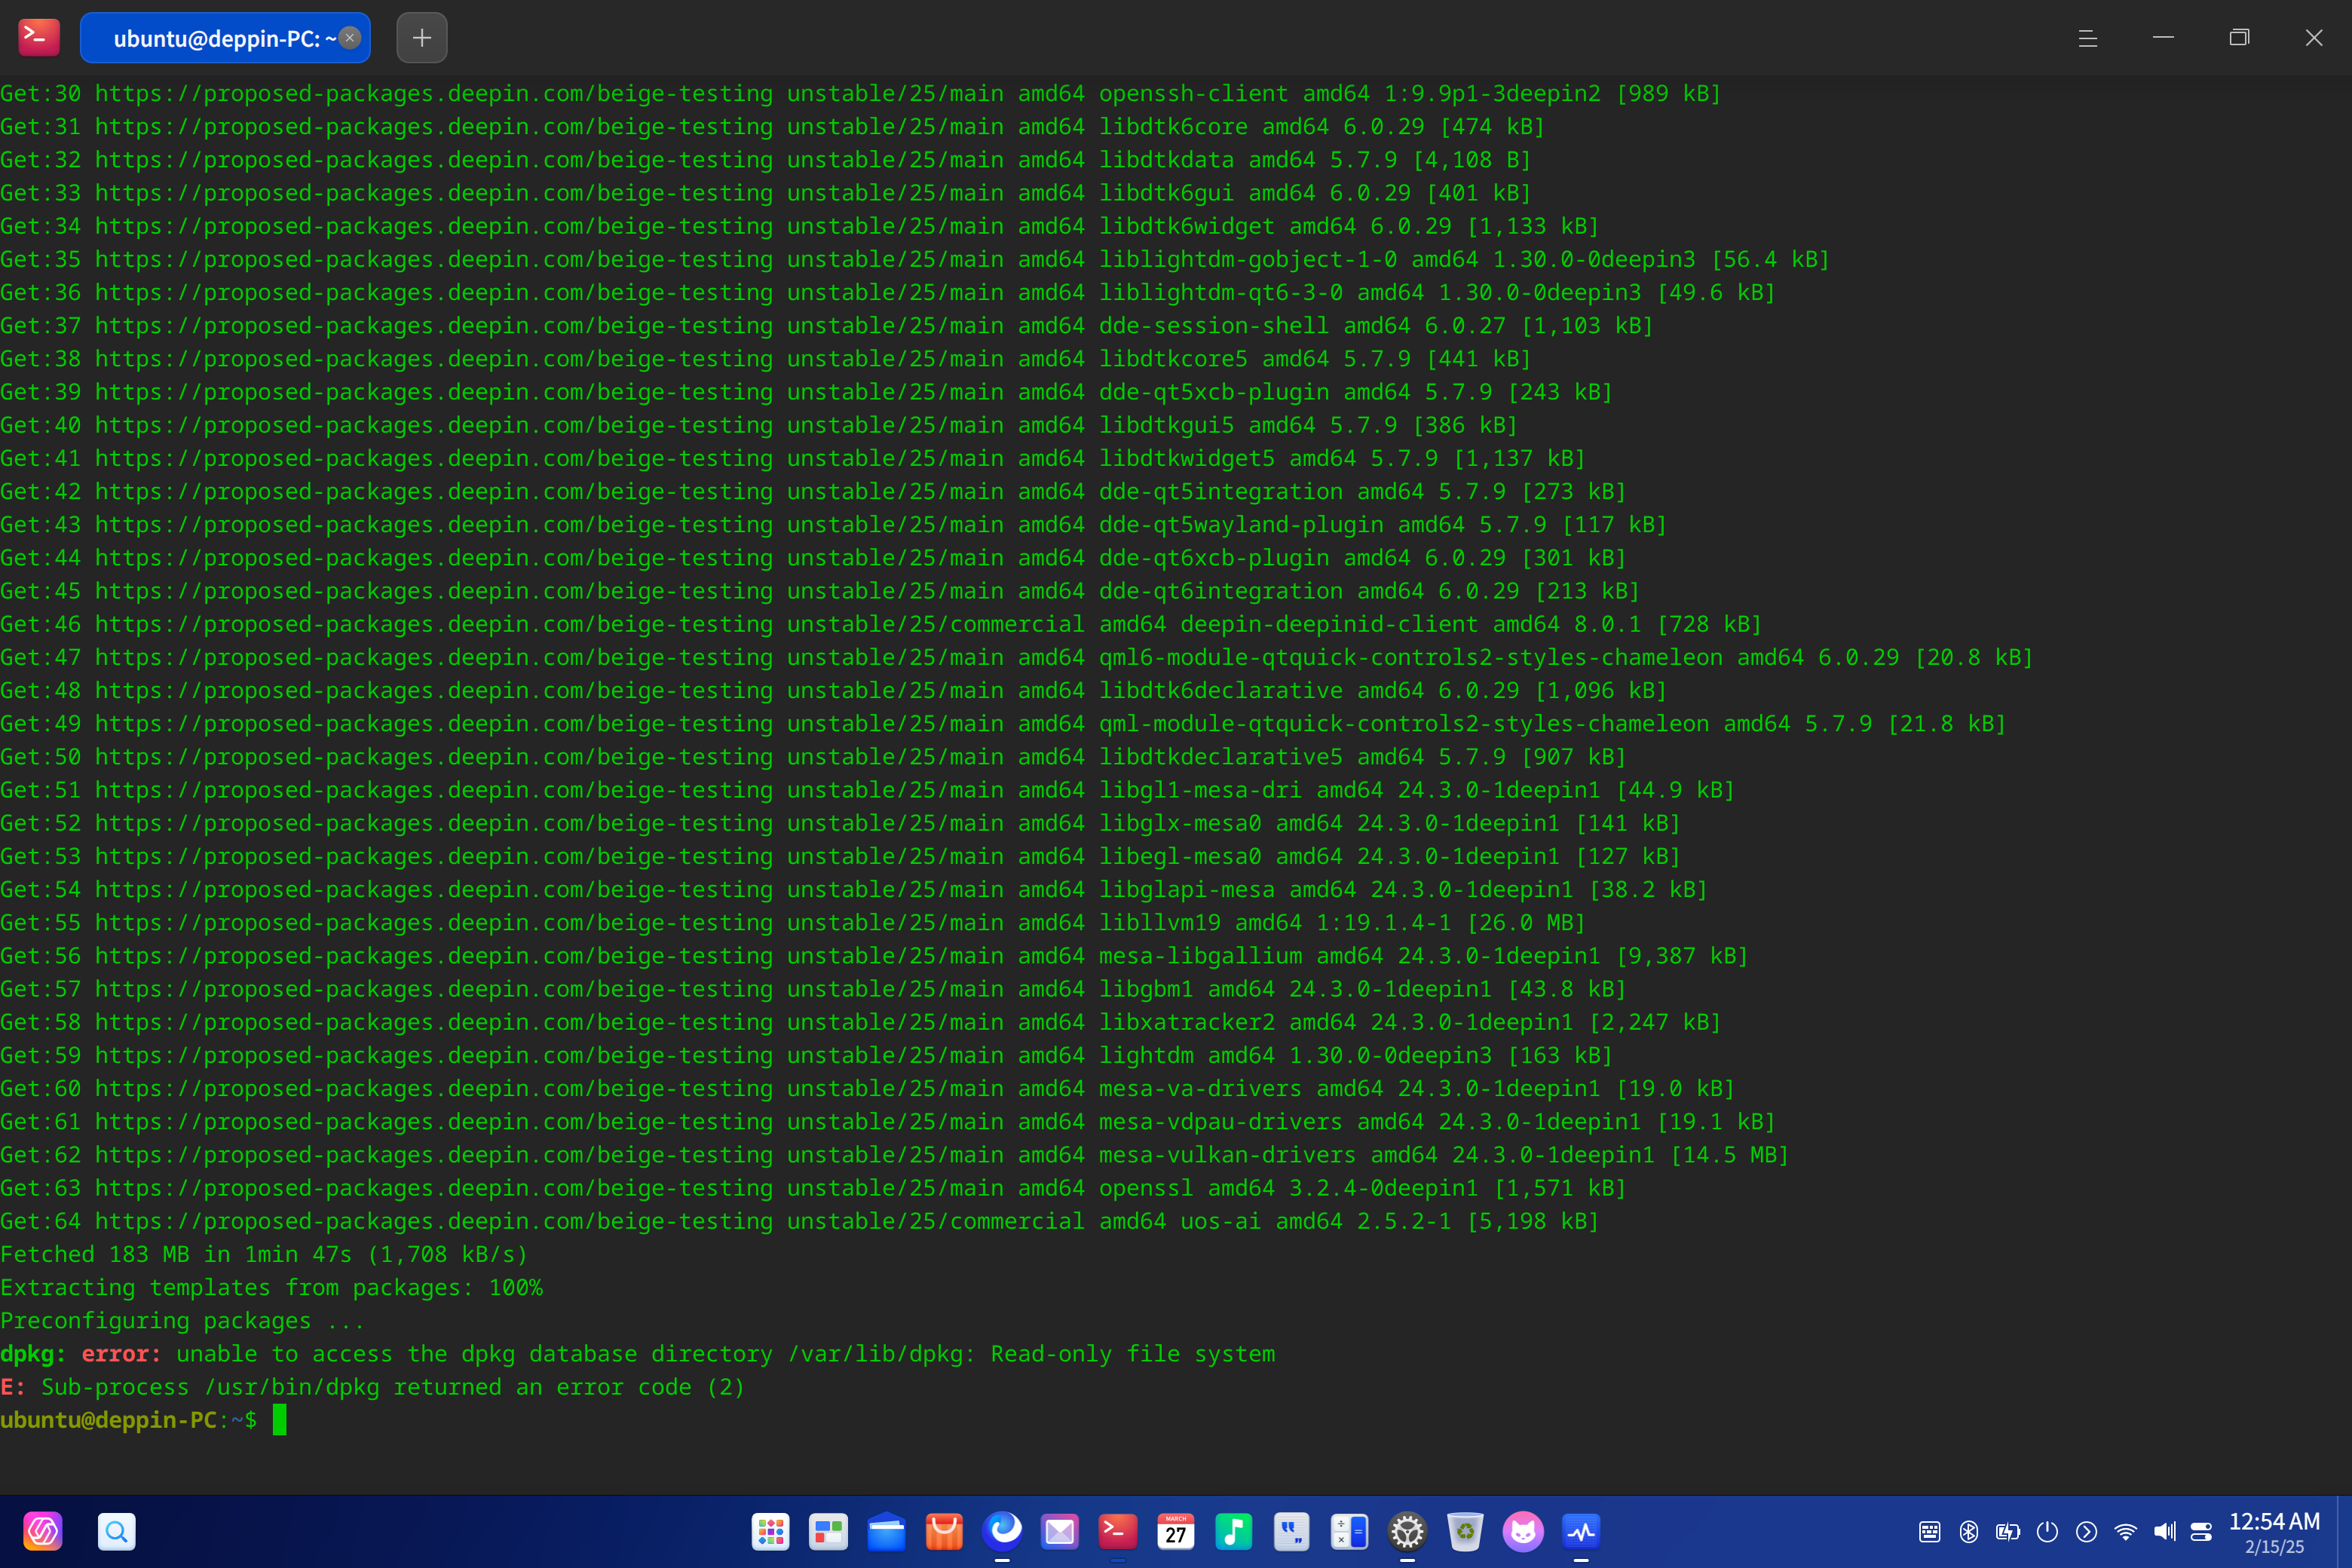2352x1568 pixels.
Task: Expand the collapsed tray arrow
Action: click(x=2087, y=1531)
